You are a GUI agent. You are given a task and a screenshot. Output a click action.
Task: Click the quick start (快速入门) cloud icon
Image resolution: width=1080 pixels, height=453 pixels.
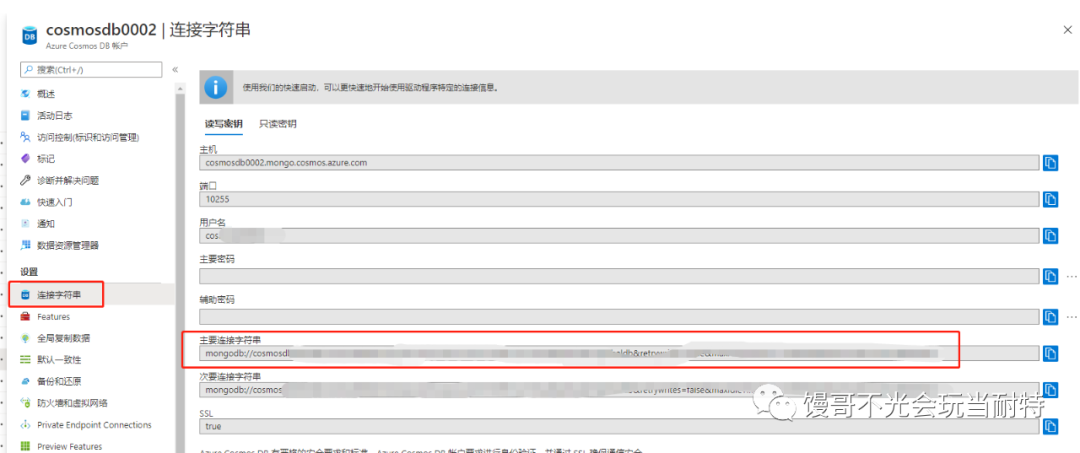click(x=26, y=202)
